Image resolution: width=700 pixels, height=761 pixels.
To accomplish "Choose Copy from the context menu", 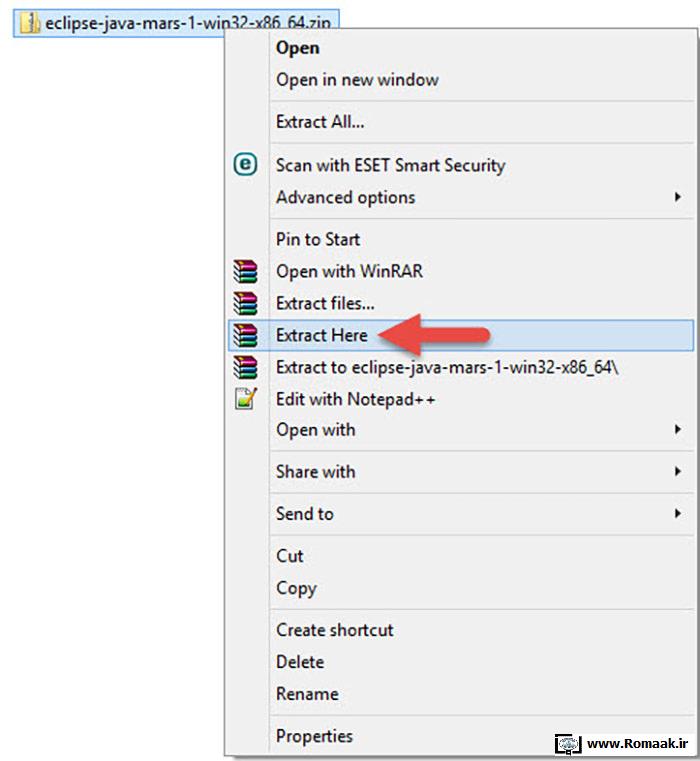I will (x=460, y=588).
